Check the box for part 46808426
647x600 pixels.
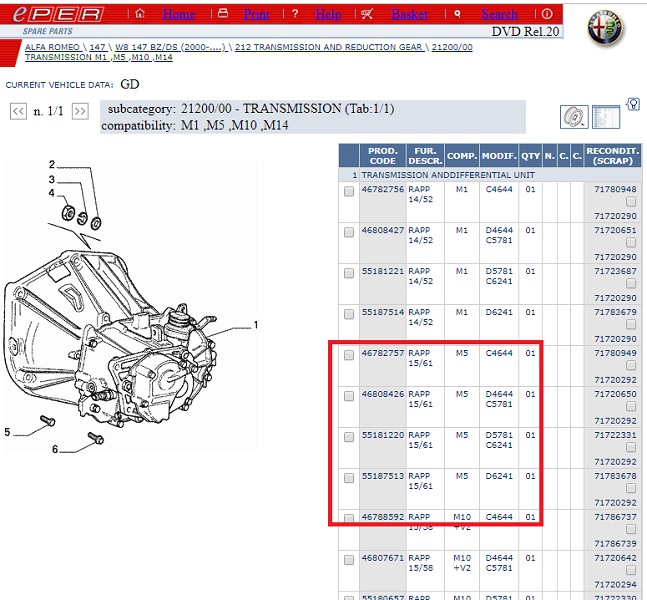349,396
